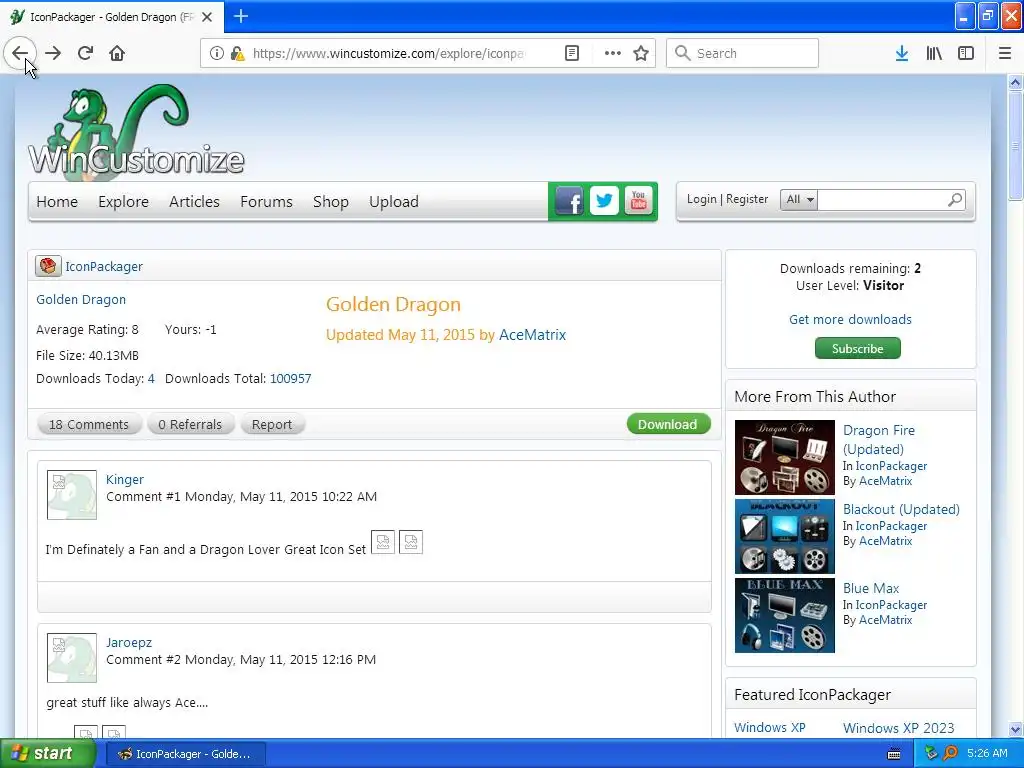The width and height of the screenshot is (1024, 768).
Task: Click Jaroepz's avatar image
Action: point(72,658)
